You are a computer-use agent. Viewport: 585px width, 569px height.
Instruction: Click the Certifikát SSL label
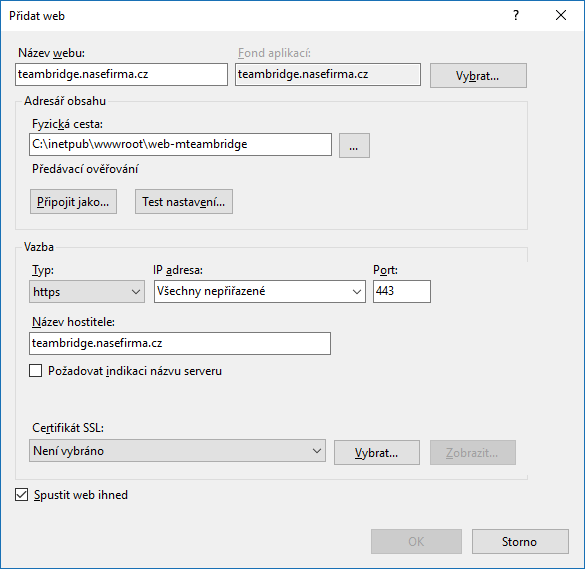(68, 428)
